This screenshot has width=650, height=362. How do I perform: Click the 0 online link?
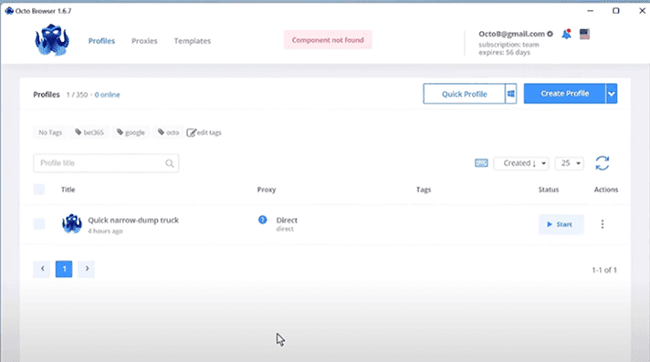click(107, 95)
